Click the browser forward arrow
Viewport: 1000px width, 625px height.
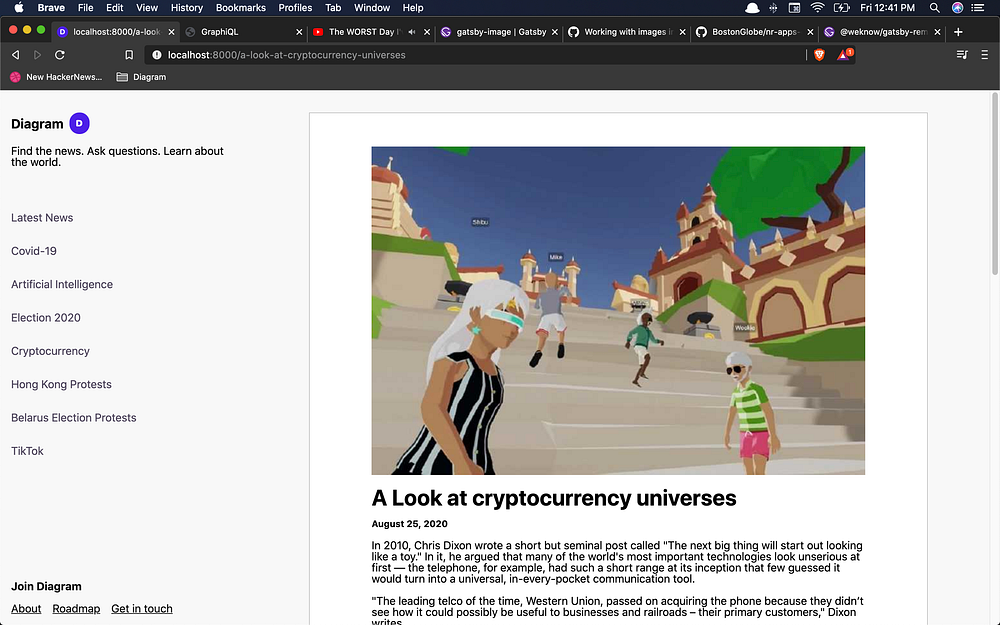click(x=38, y=55)
